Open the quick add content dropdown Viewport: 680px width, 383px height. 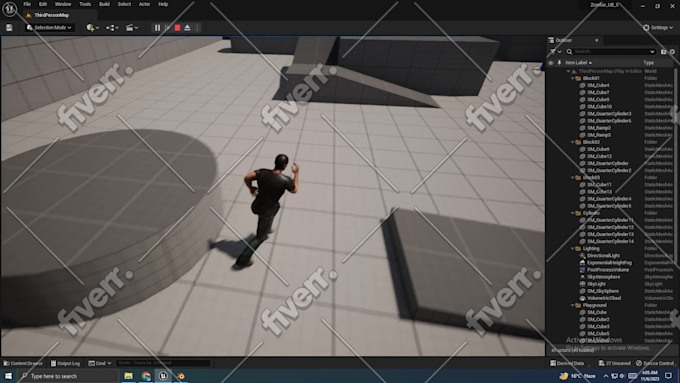click(92, 27)
